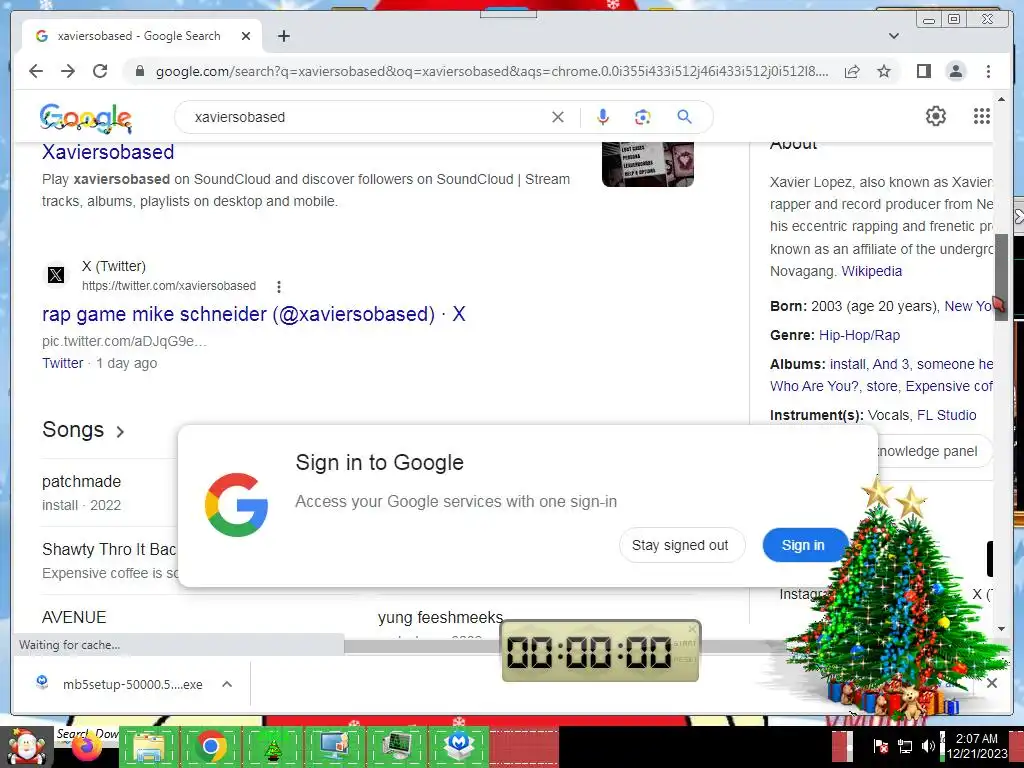Open the Xaviersobased SoundCloud result
1024x768 pixels.
[x=108, y=152]
